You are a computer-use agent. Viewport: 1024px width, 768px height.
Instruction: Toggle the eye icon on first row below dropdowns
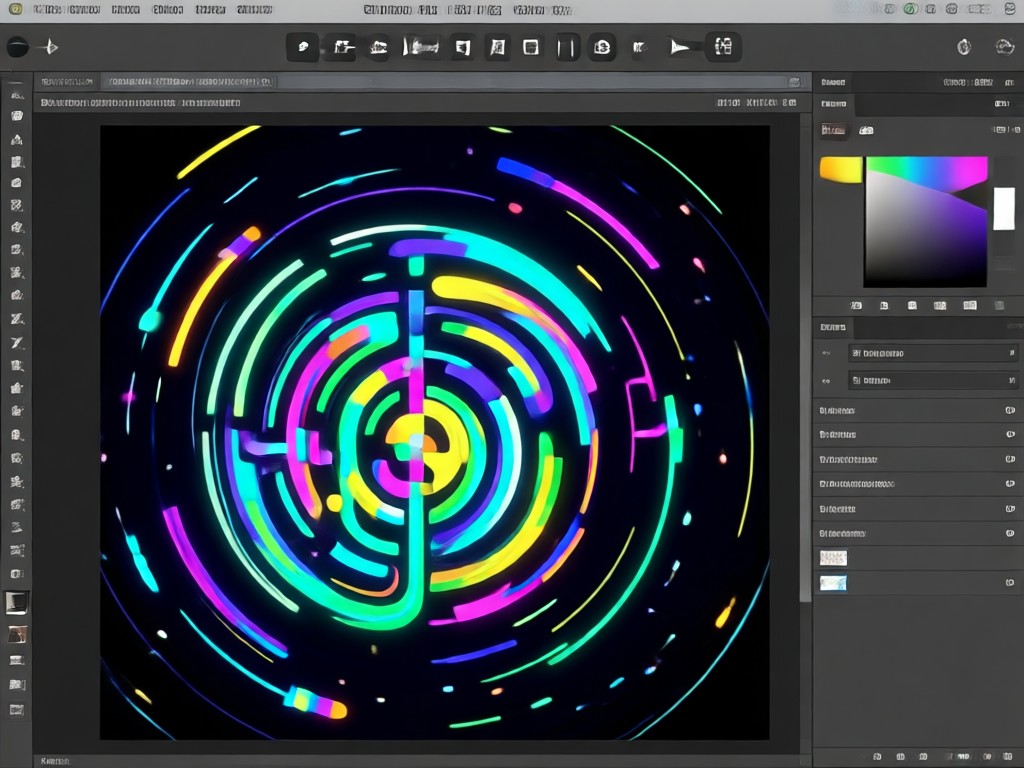pyautogui.click(x=1010, y=410)
